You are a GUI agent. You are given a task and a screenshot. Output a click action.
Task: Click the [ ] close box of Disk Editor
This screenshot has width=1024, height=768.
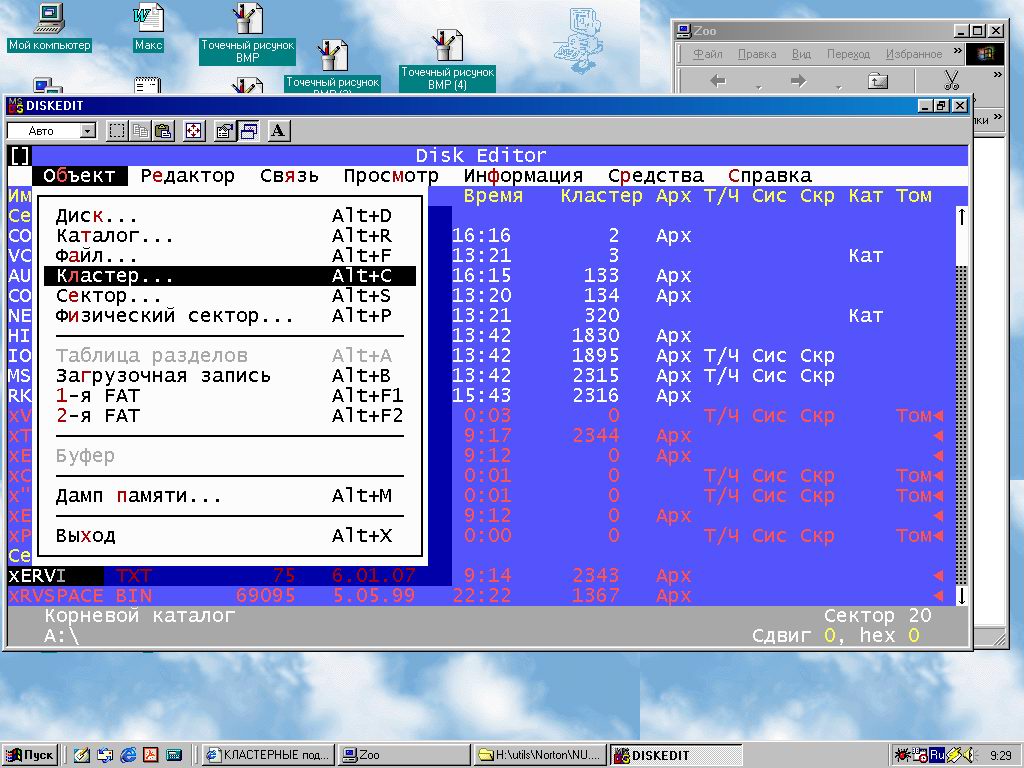point(20,155)
